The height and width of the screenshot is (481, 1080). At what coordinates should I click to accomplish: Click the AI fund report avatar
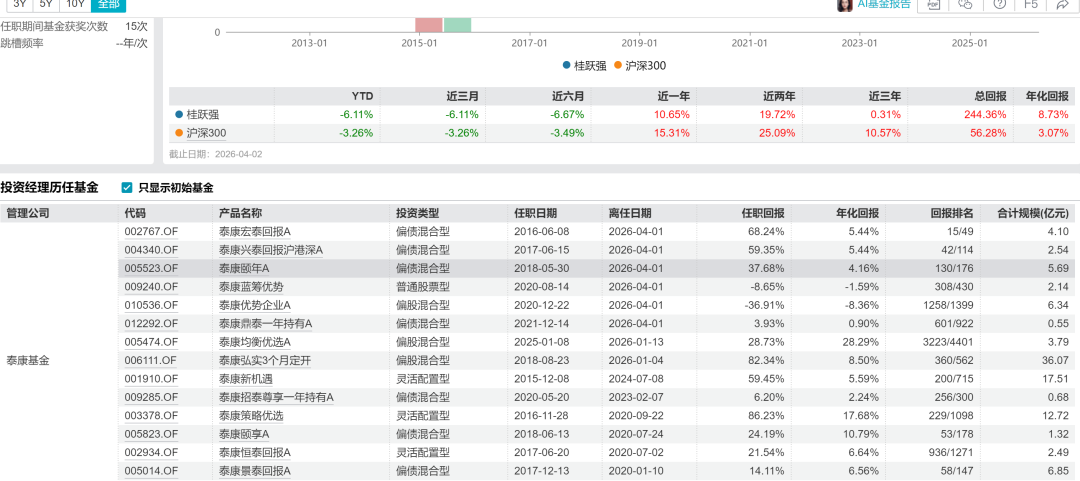tap(844, 5)
